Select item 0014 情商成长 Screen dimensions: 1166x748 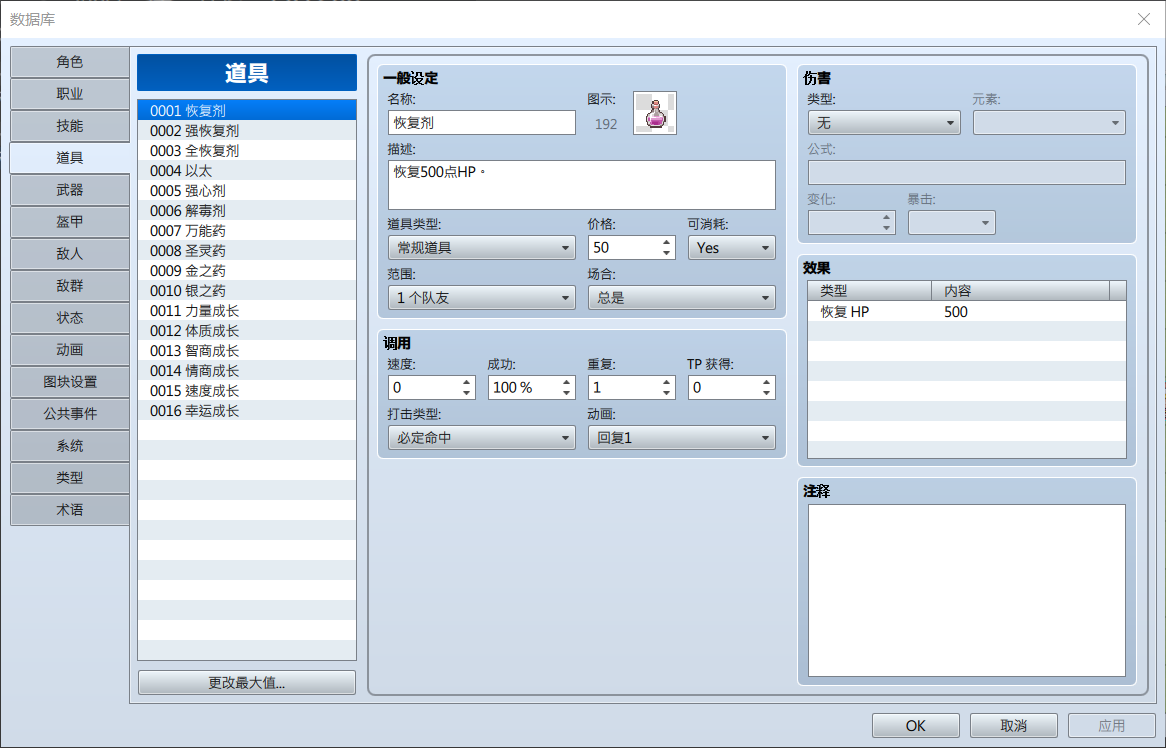coord(247,371)
